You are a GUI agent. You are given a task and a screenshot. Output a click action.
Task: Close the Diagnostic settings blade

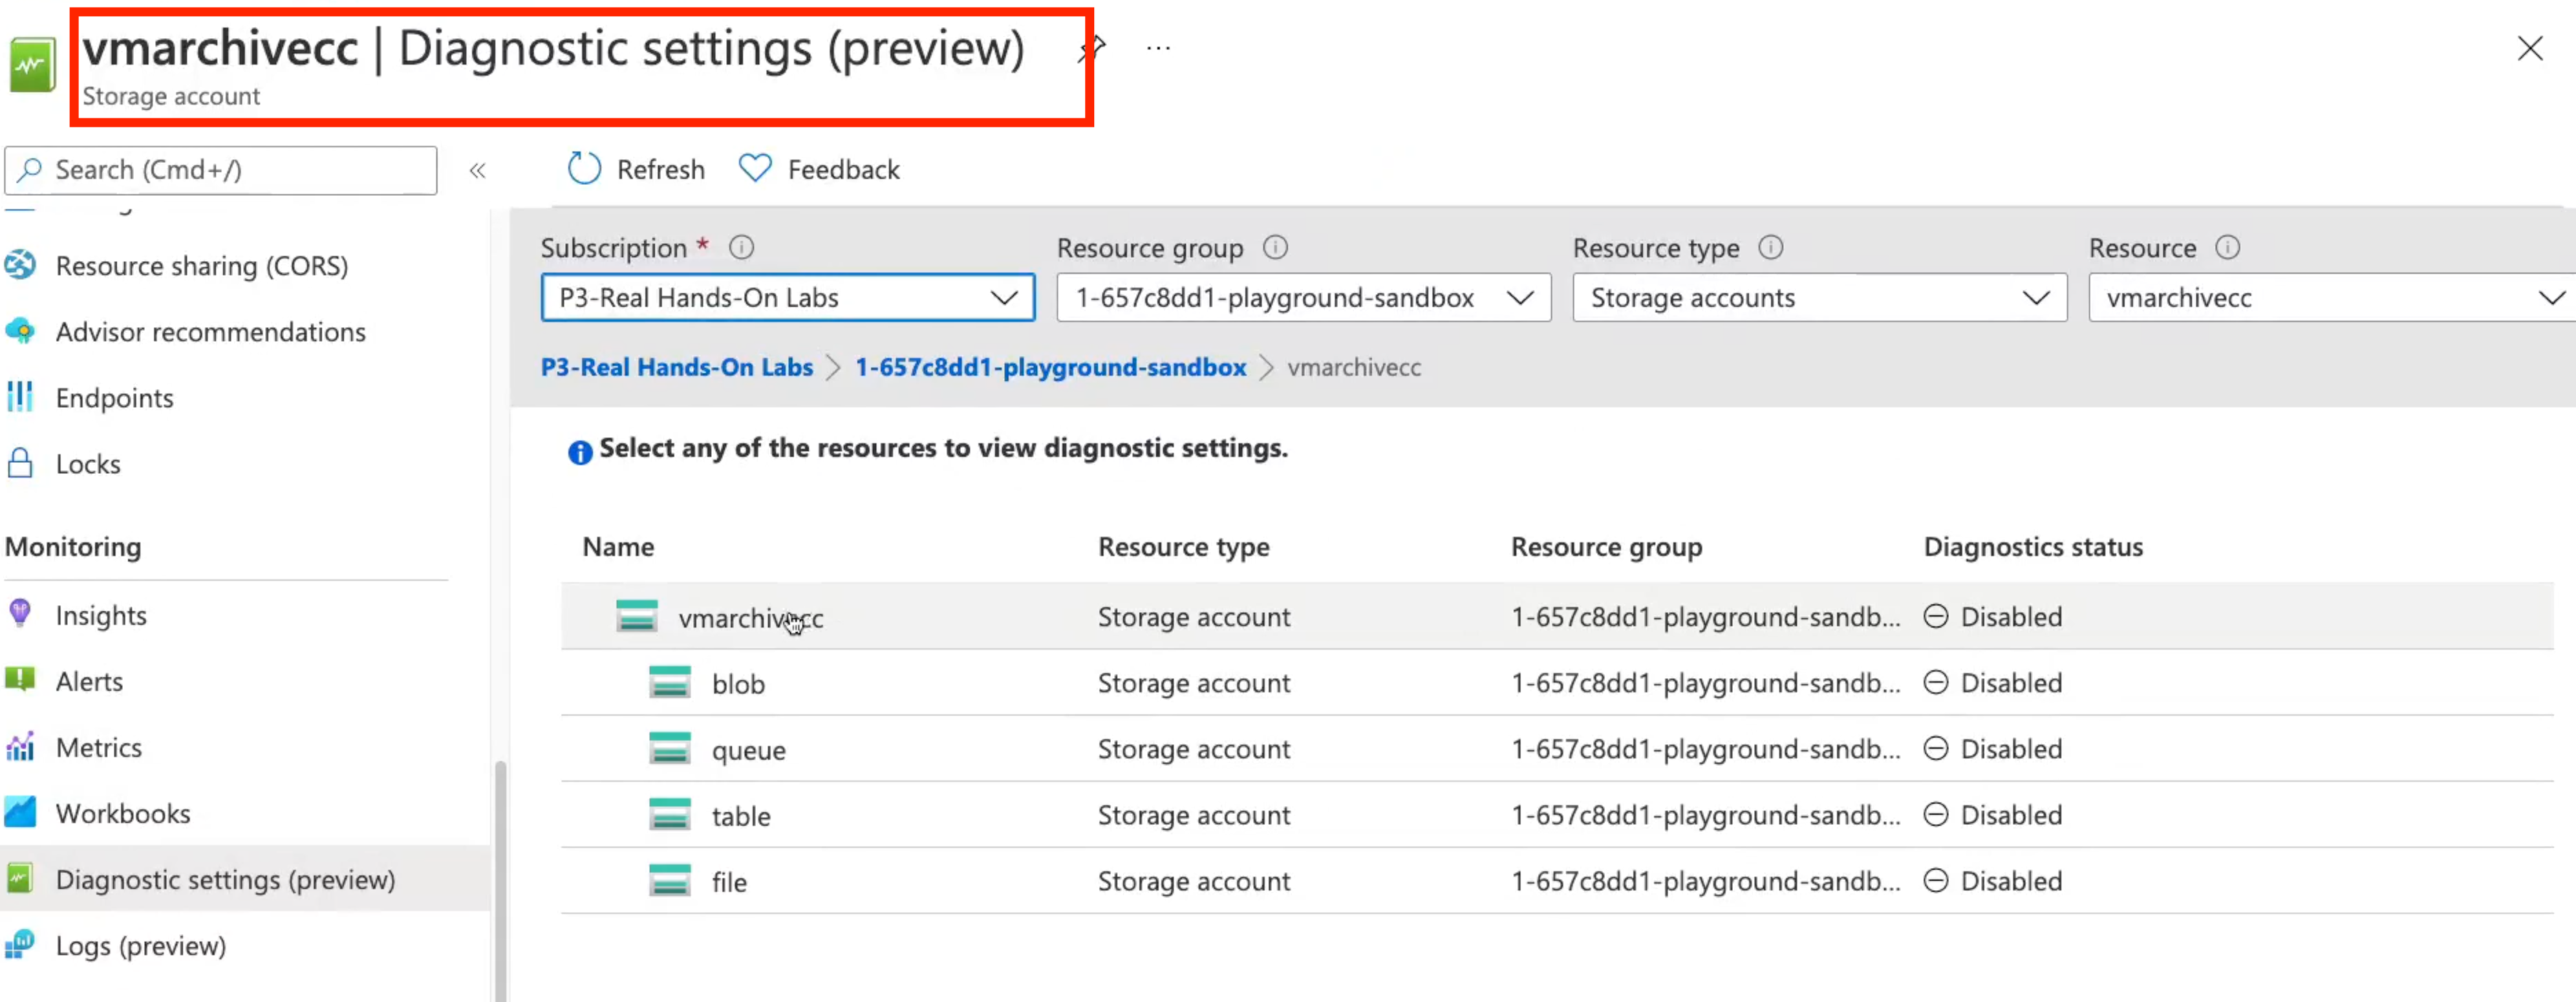click(2529, 48)
